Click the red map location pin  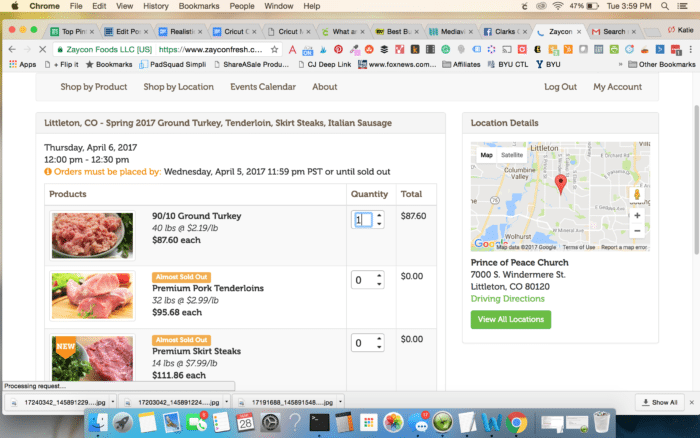pos(561,184)
